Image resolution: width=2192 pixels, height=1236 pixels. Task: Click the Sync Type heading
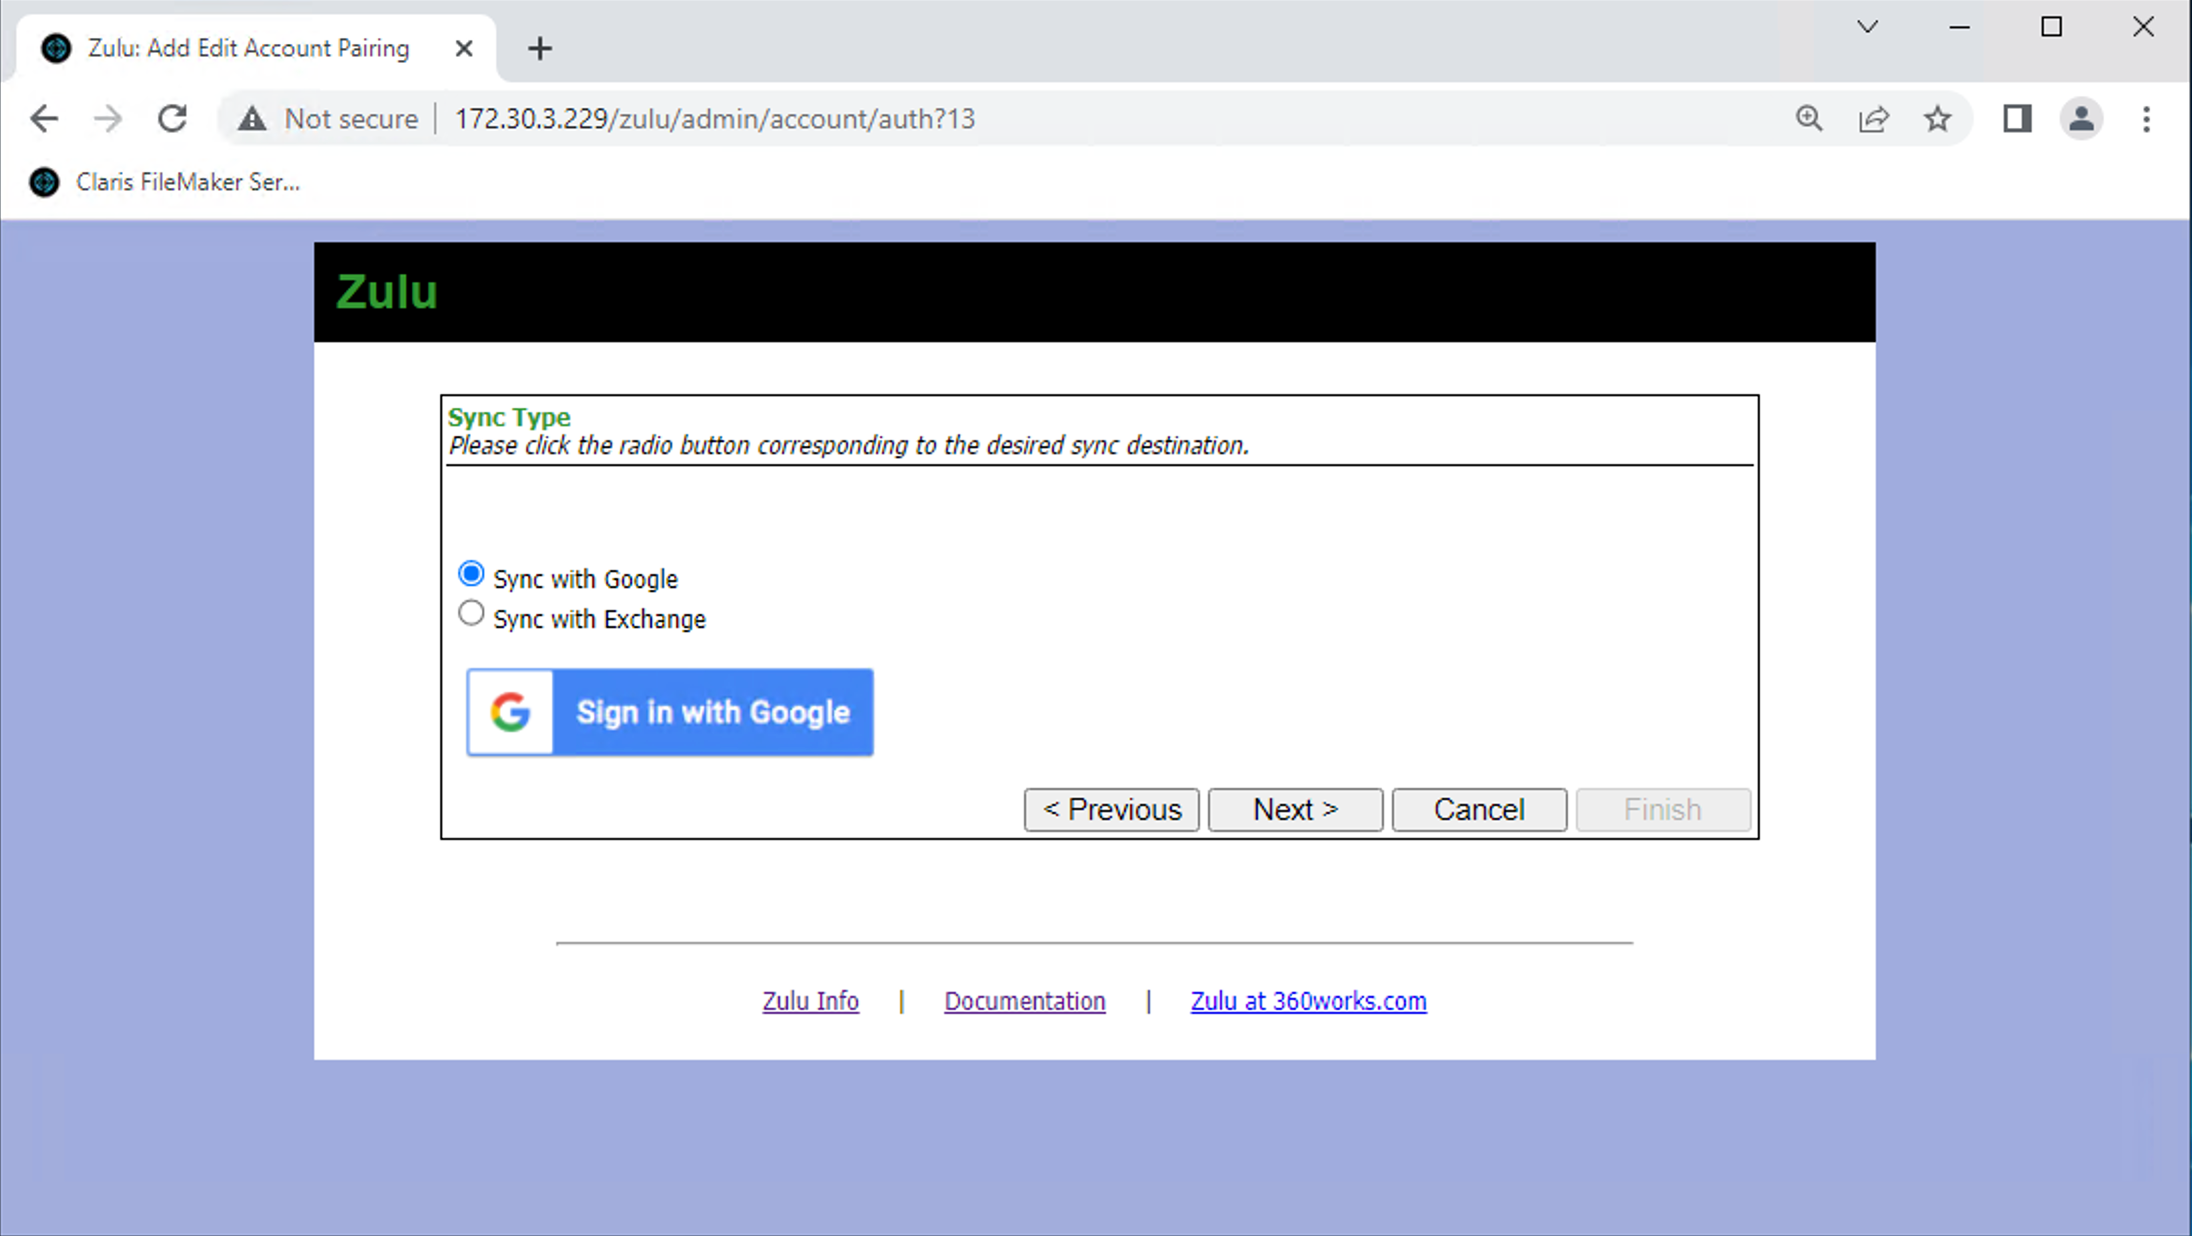point(509,417)
